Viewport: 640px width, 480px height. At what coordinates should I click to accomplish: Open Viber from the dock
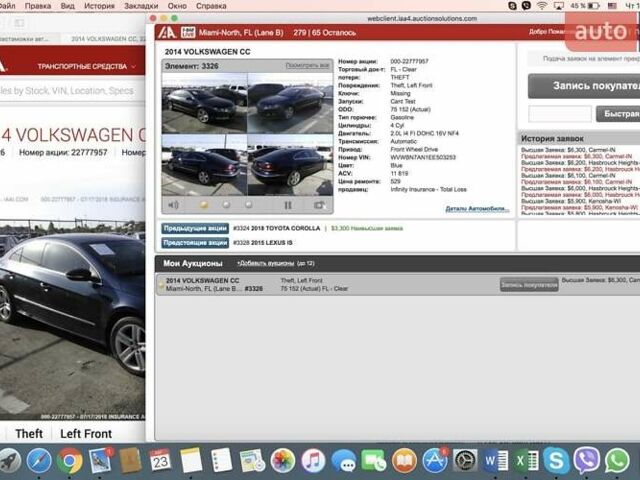click(587, 460)
